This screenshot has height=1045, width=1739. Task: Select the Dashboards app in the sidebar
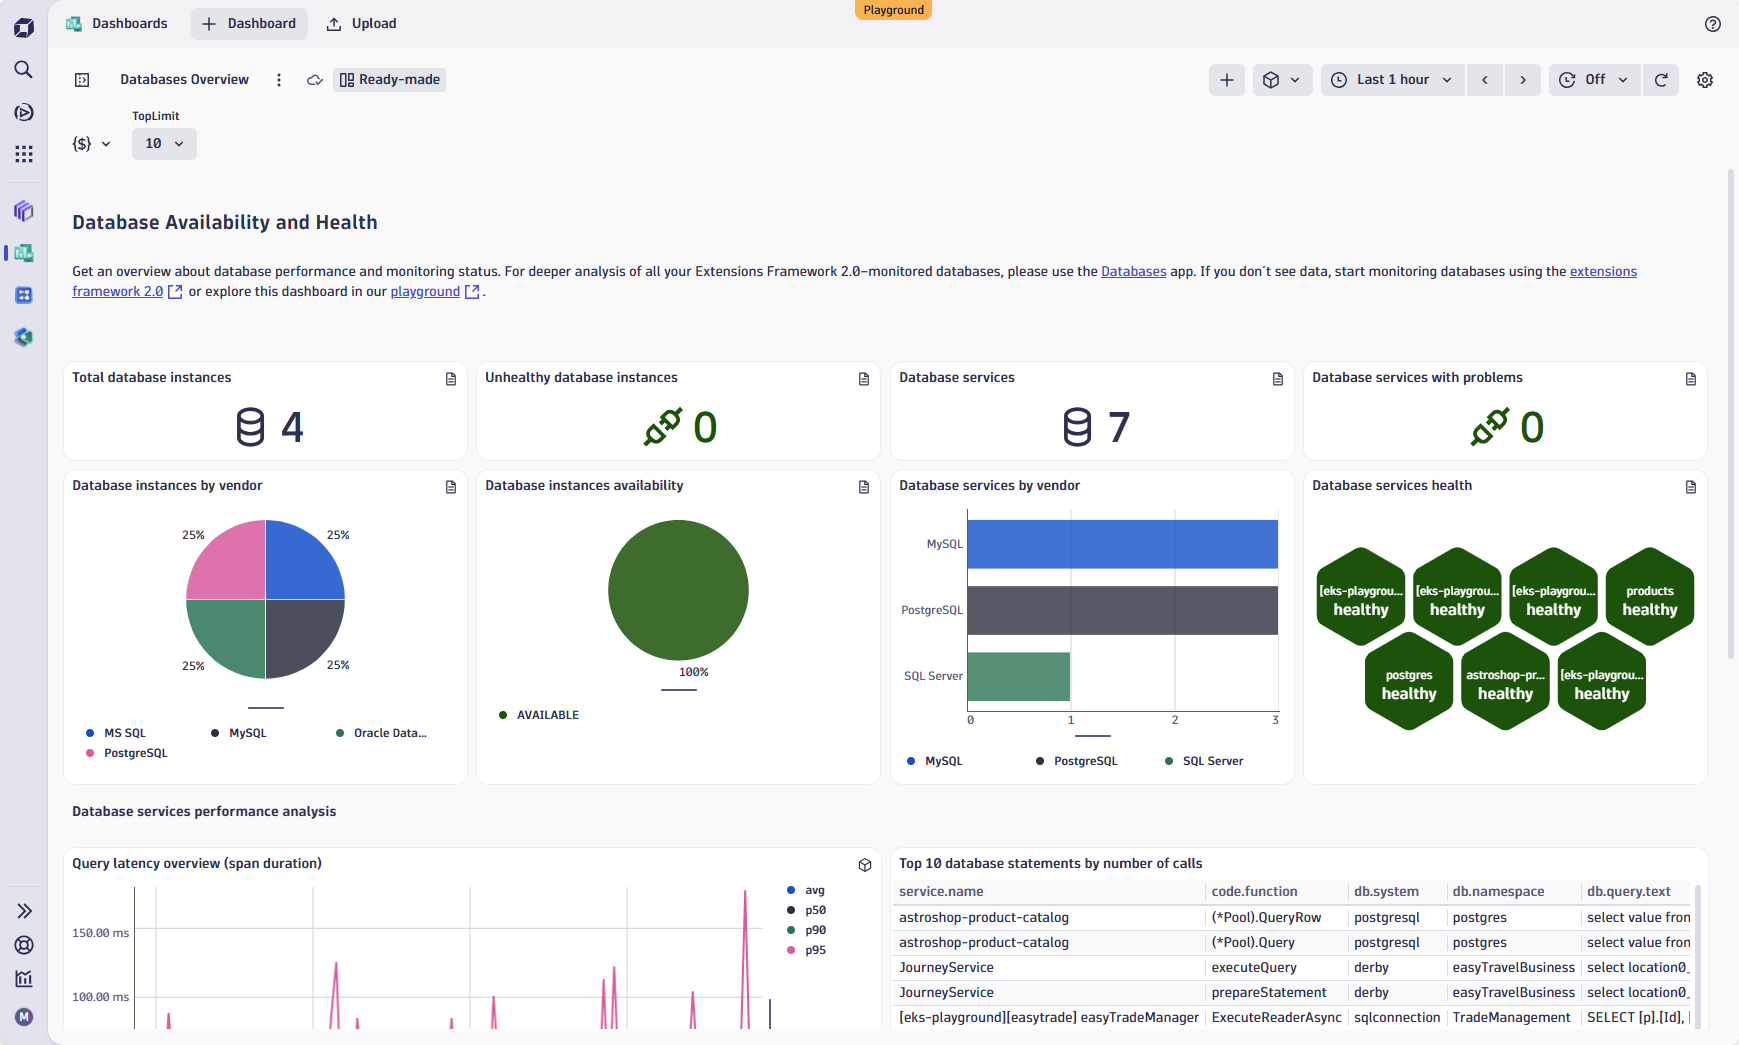23,253
